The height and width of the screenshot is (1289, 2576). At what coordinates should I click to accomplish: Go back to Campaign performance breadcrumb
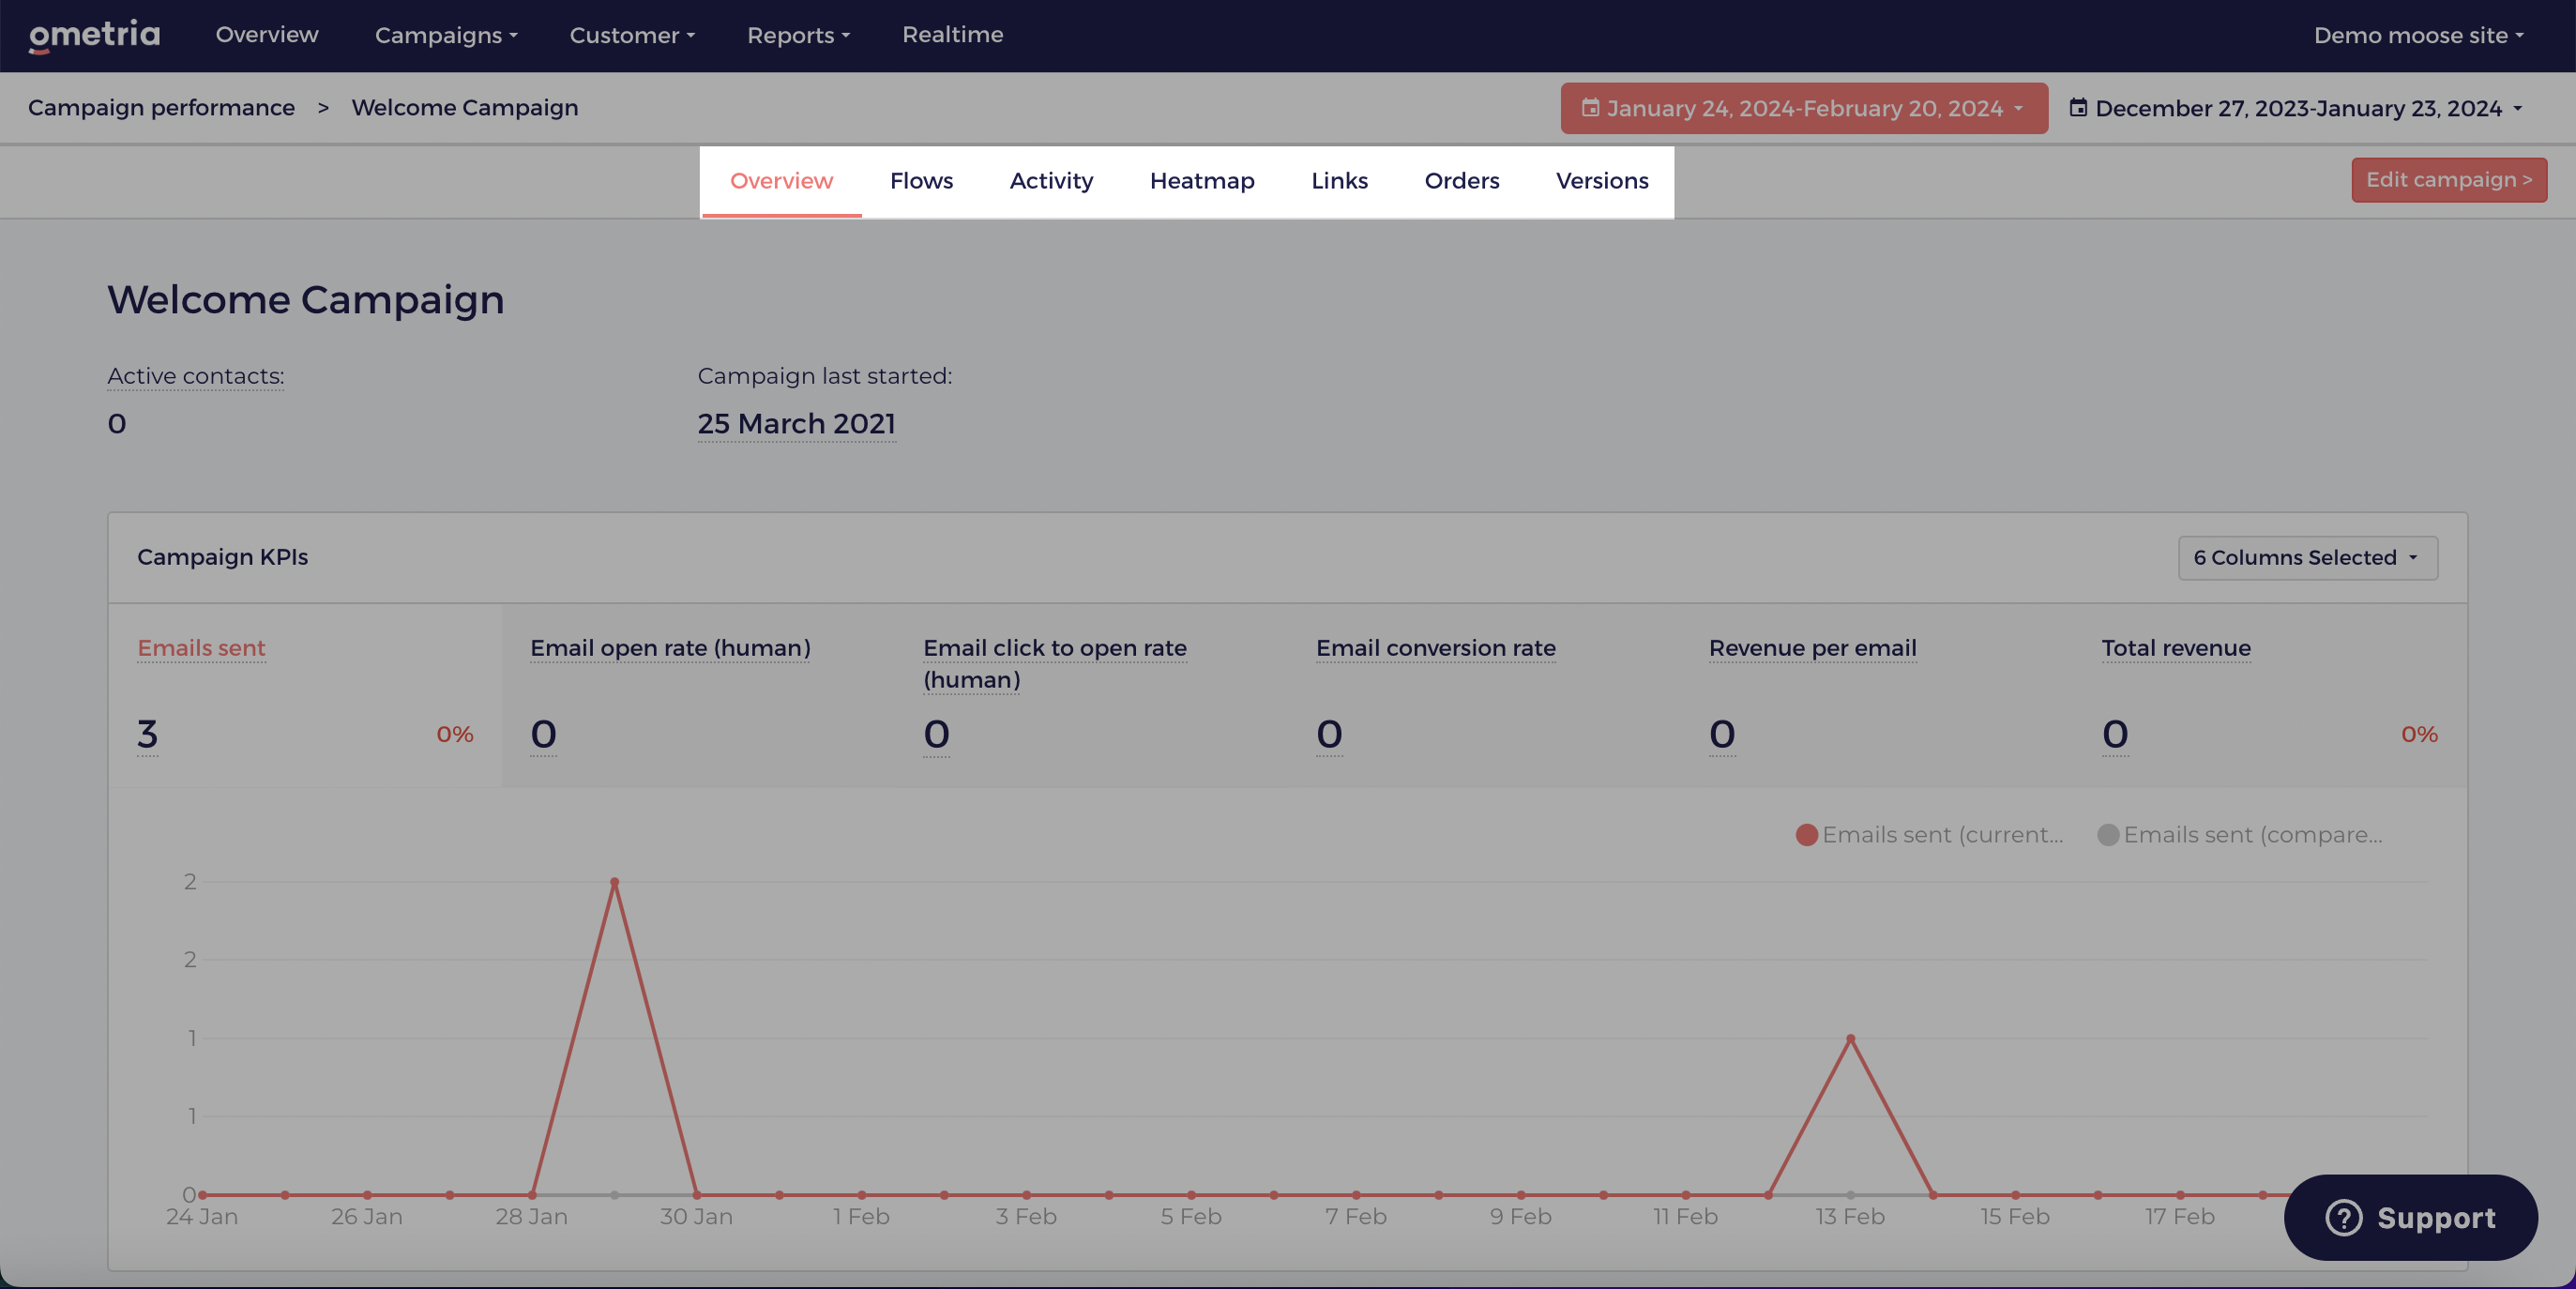click(x=161, y=108)
